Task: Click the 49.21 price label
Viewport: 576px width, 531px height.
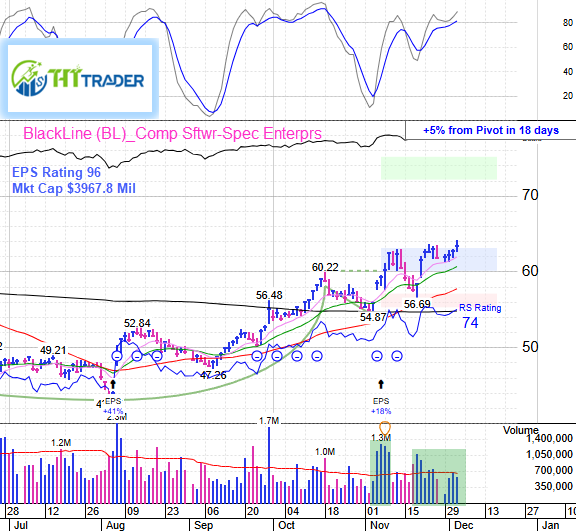Action: tap(53, 350)
